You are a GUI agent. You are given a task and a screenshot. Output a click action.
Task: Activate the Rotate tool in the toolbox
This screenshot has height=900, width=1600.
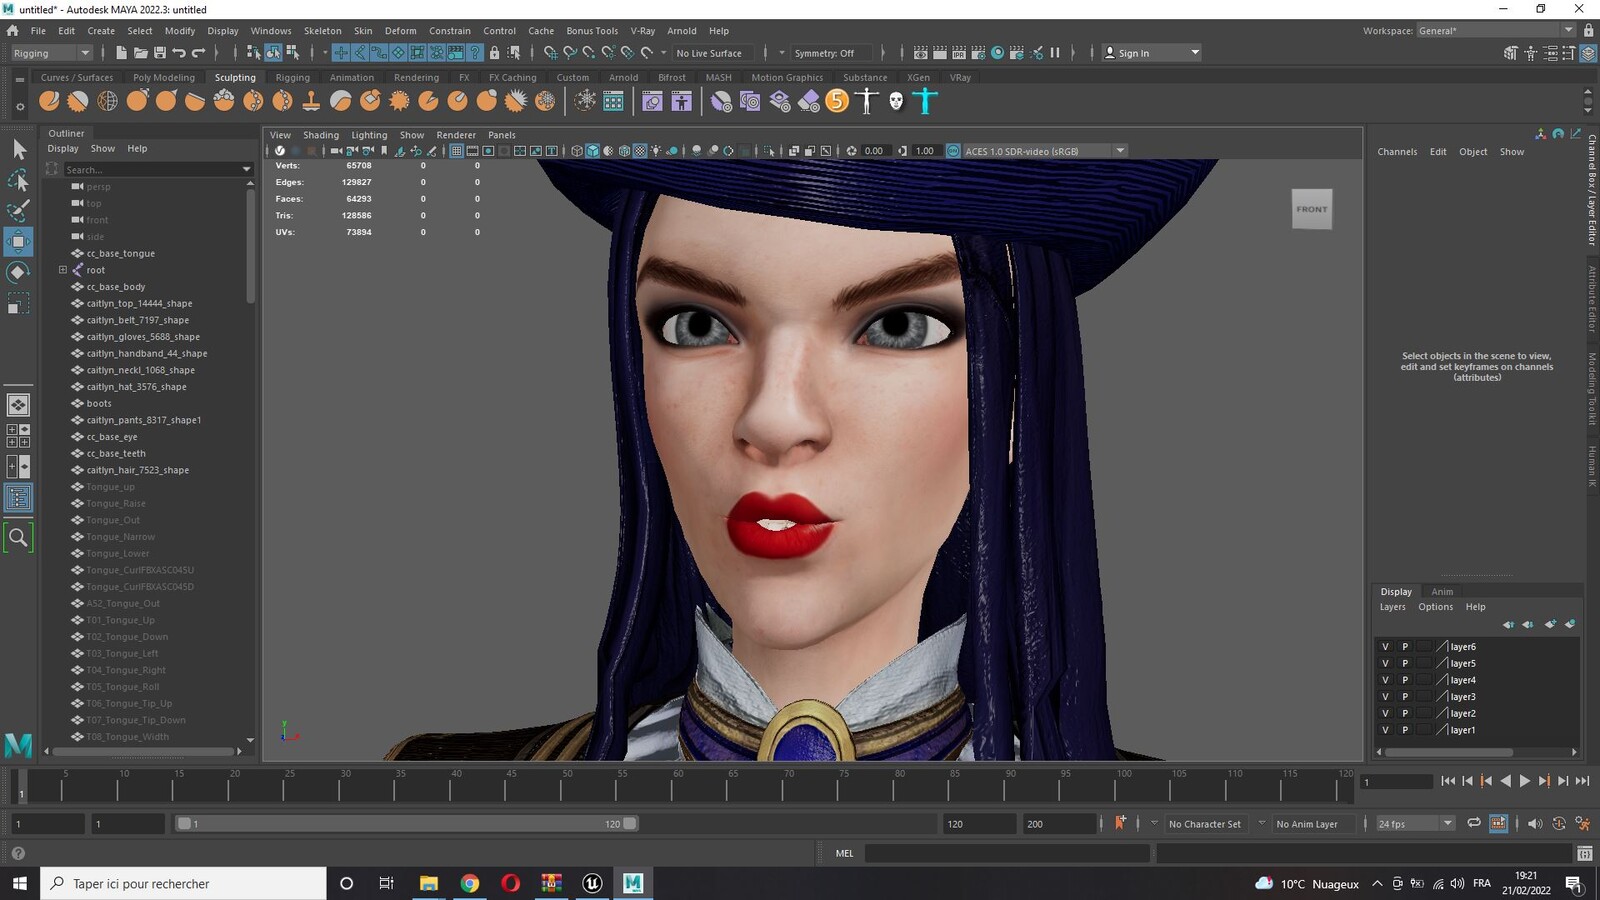pyautogui.click(x=19, y=272)
